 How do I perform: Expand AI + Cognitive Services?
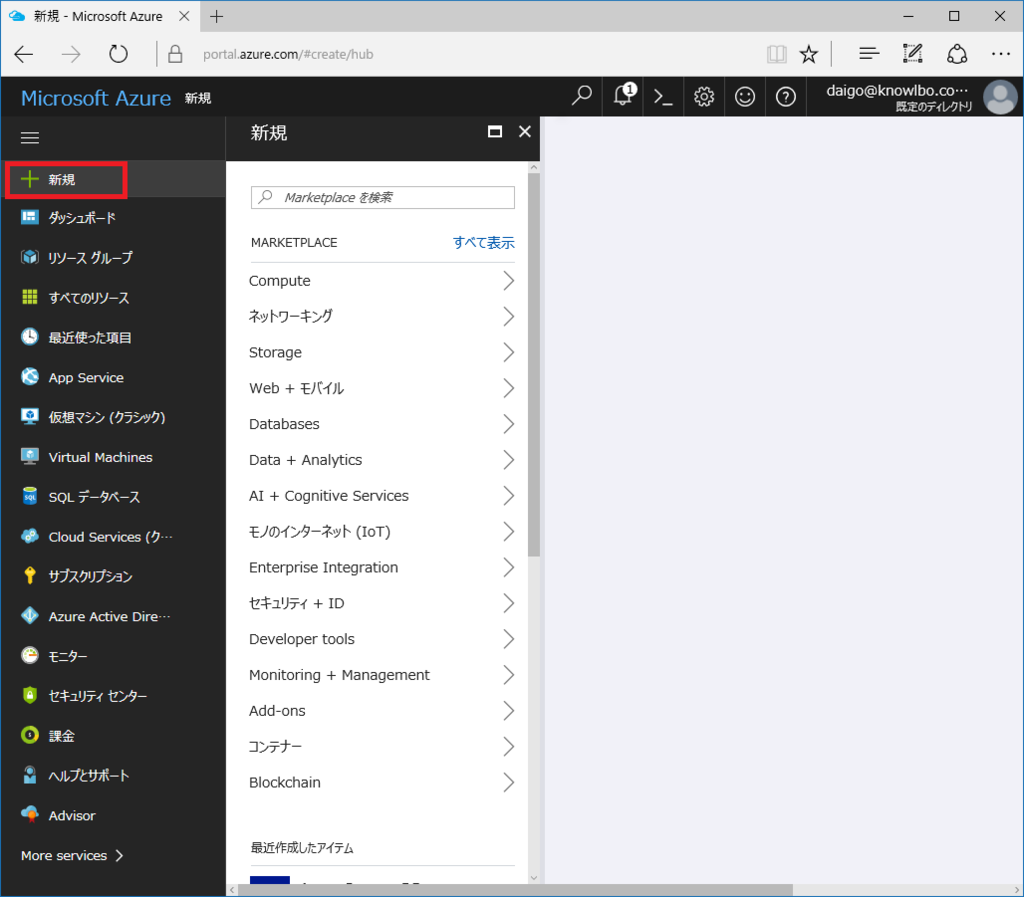(x=381, y=496)
